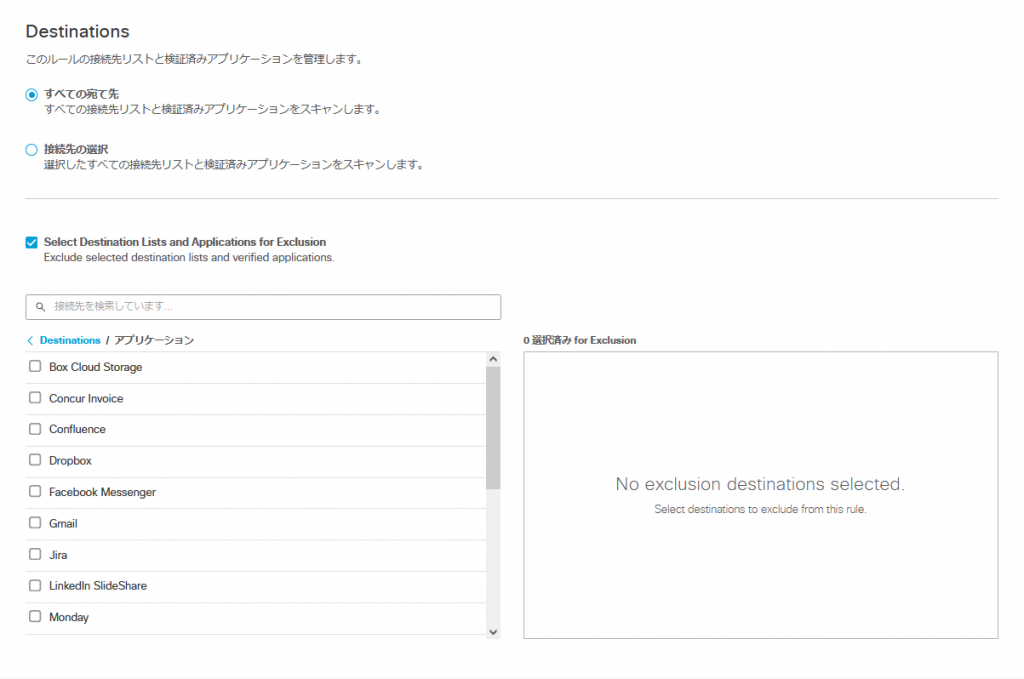Click the Facebook Messenger label
The image size is (1024, 679).
pyautogui.click(x=103, y=492)
